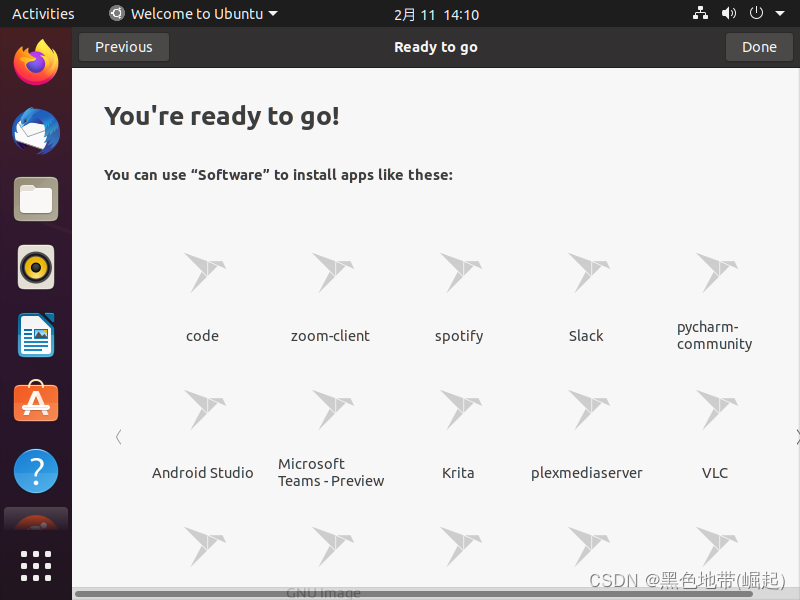Open the Activities overview
This screenshot has width=800, height=600.
point(43,14)
